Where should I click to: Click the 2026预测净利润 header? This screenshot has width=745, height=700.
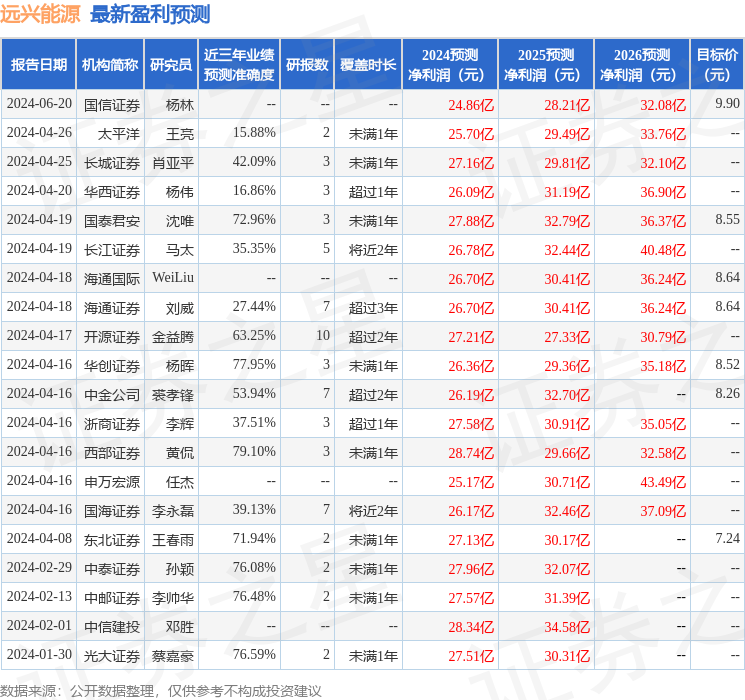click(642, 65)
